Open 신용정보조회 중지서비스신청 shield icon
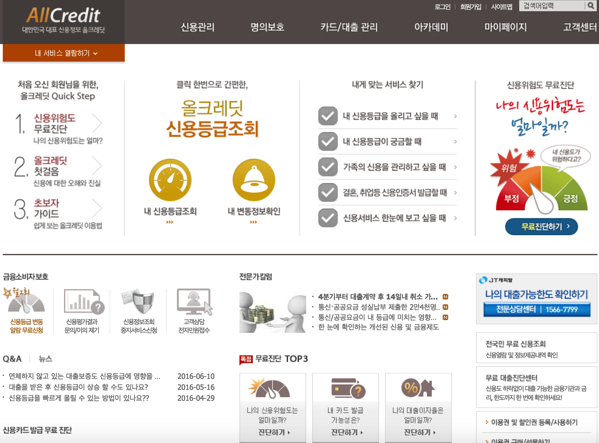This screenshot has height=443, width=599. pos(138,302)
